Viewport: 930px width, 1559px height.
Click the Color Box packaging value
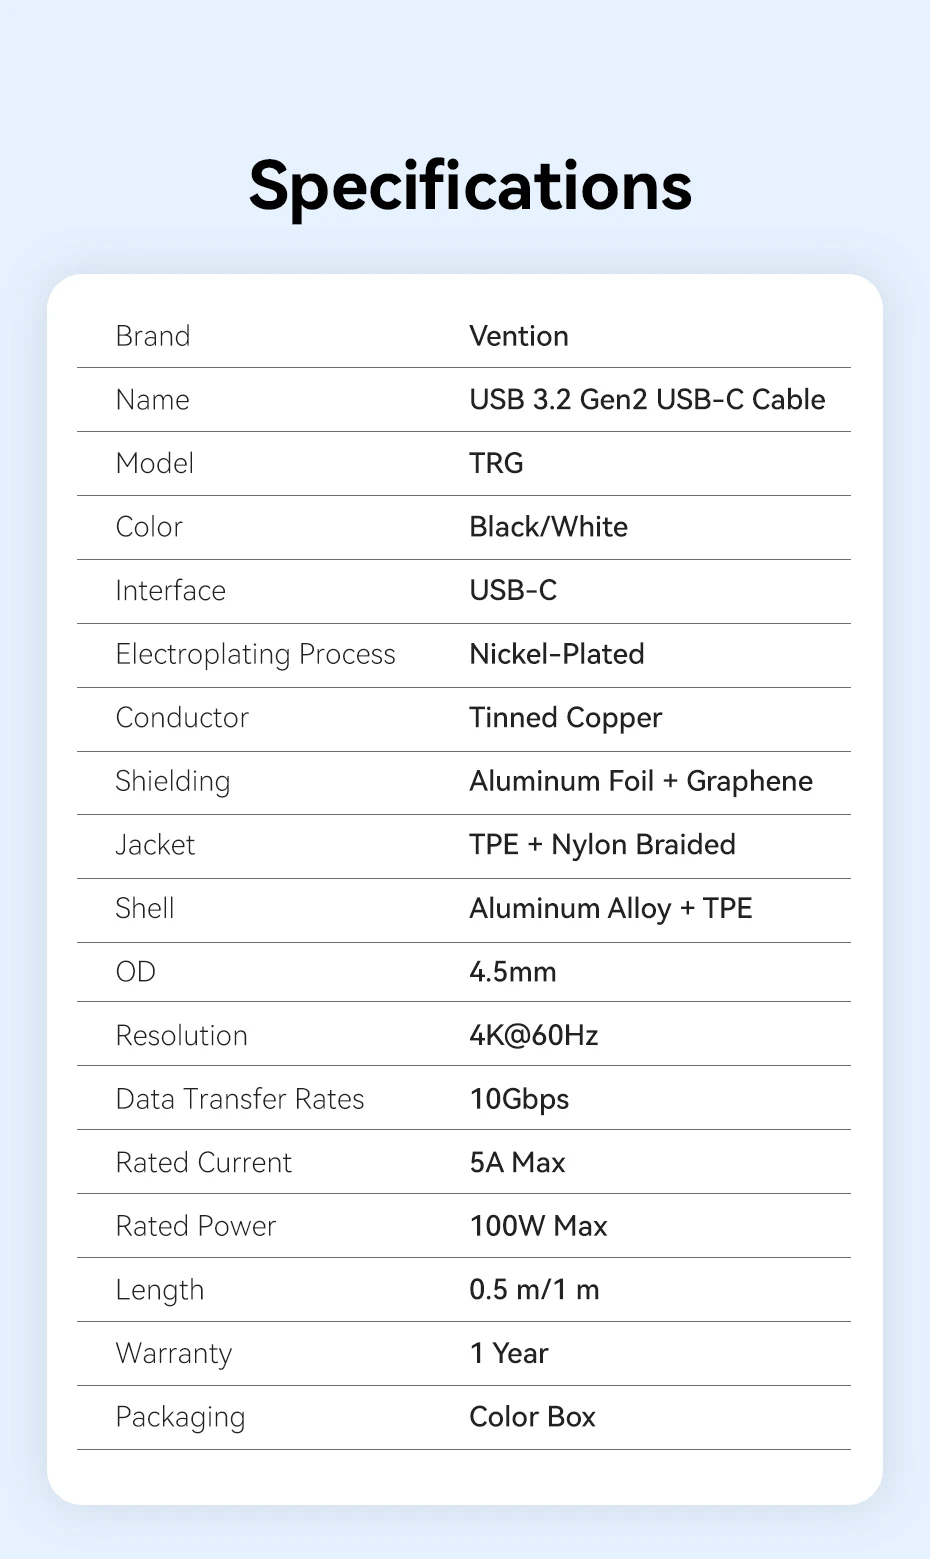(x=532, y=1417)
